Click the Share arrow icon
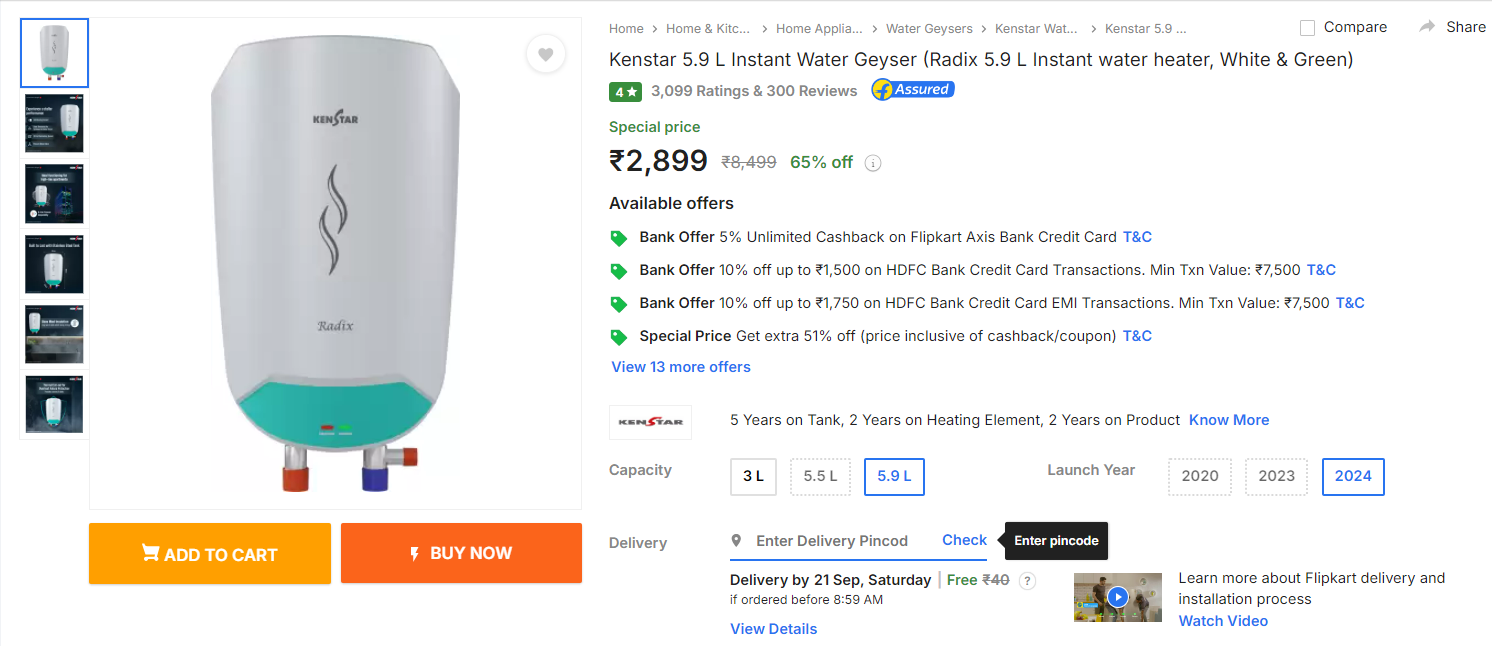The width and height of the screenshot is (1492, 646). coord(1427,27)
